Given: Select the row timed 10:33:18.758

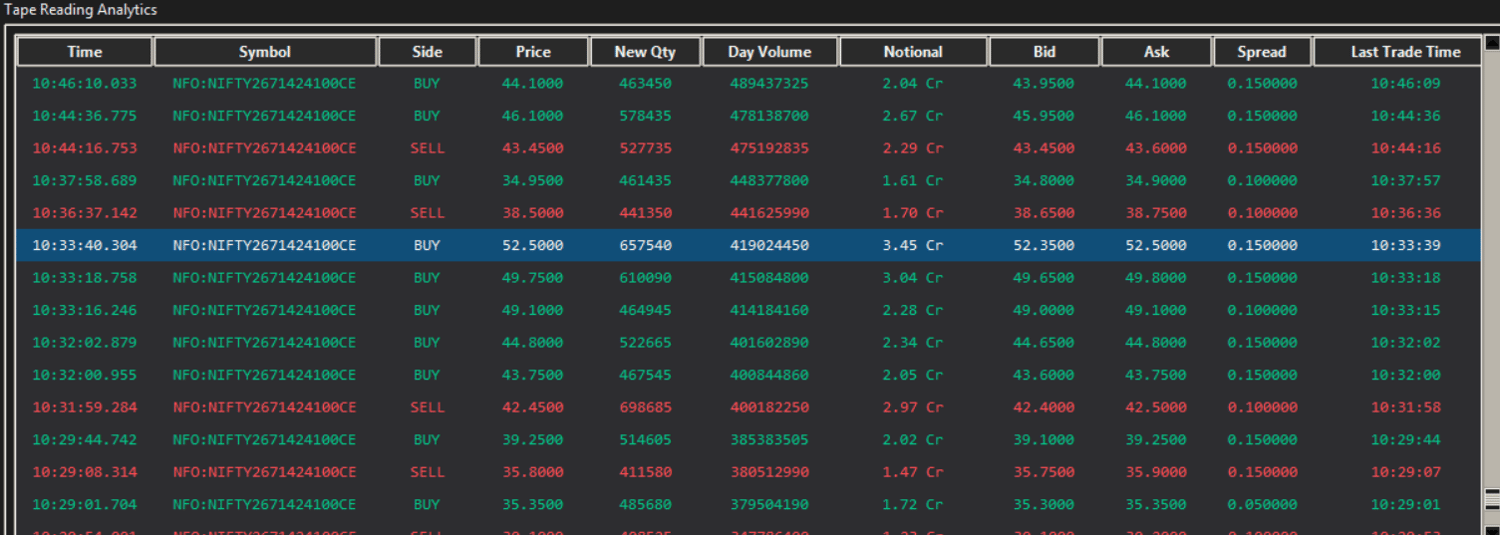Looking at the screenshot, I should tap(748, 278).
